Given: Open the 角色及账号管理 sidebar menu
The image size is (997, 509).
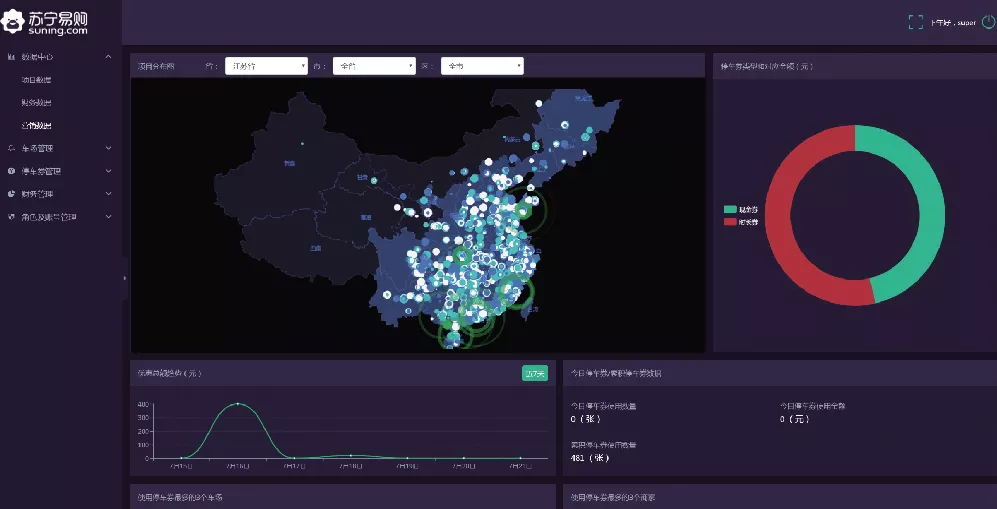Looking at the screenshot, I should pyautogui.click(x=50, y=217).
